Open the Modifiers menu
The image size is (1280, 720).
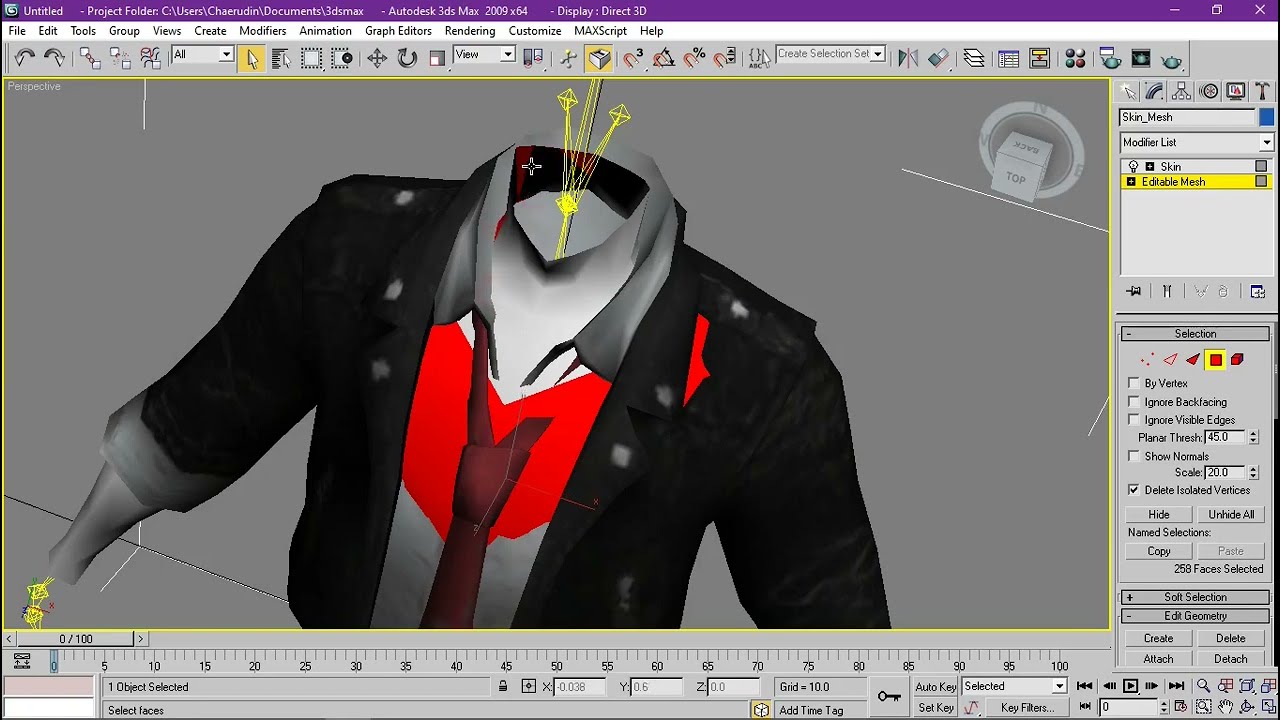[263, 31]
